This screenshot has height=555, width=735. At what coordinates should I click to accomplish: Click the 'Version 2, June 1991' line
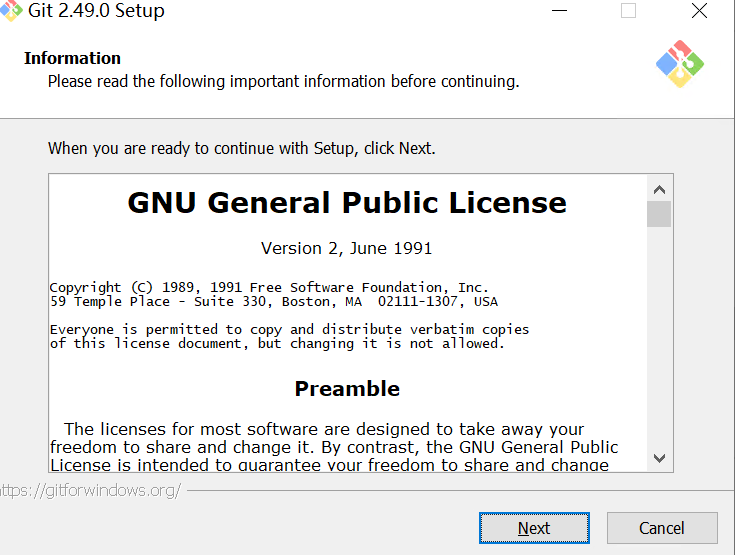[346, 248]
